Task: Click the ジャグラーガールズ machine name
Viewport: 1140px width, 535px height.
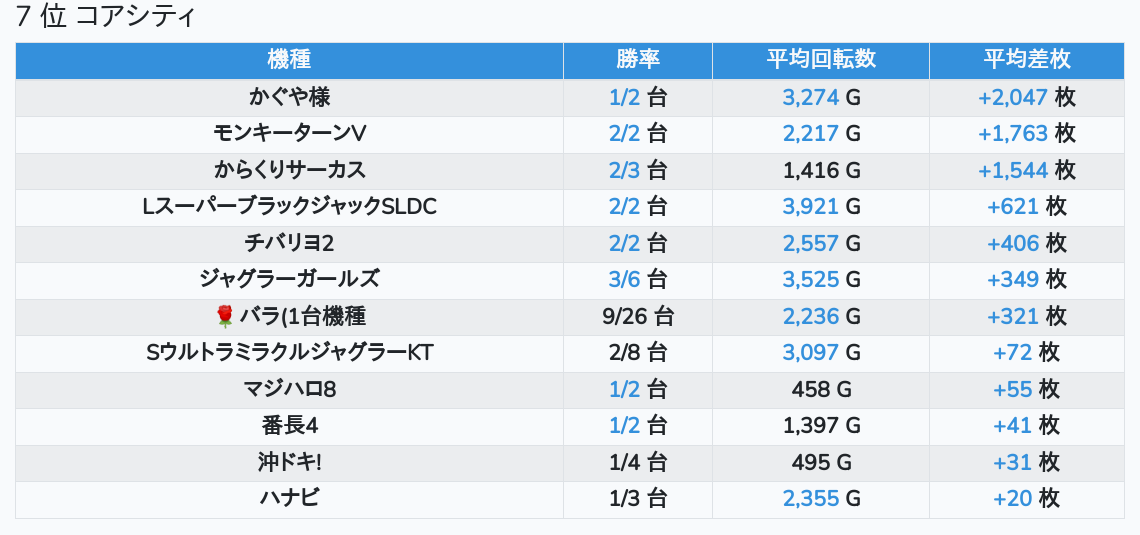Action: tap(289, 279)
